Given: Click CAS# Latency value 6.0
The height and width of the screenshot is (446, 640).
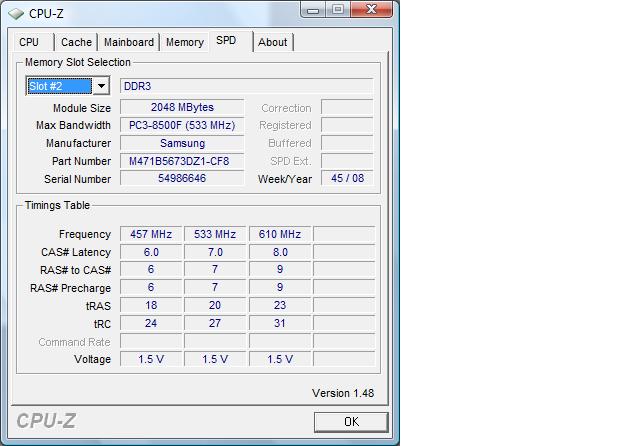Looking at the screenshot, I should (151, 252).
